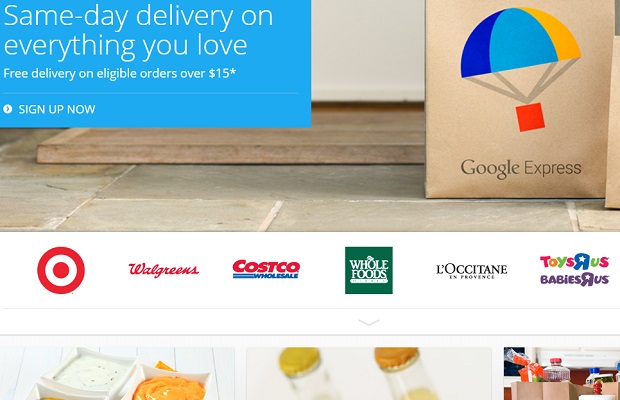Screen dimensions: 620x400
Task: Click the Google Express parachute logo
Action: click(521, 70)
